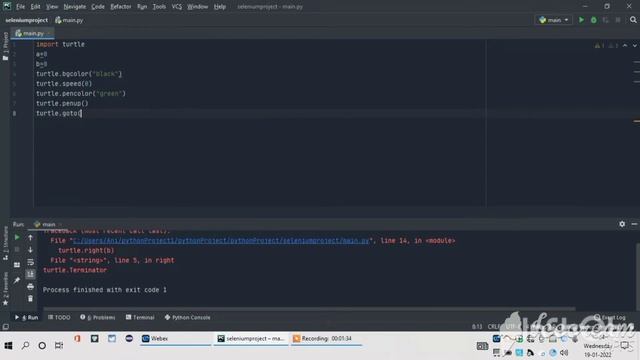Start the debug bug icon in top toolbar

pos(593,20)
